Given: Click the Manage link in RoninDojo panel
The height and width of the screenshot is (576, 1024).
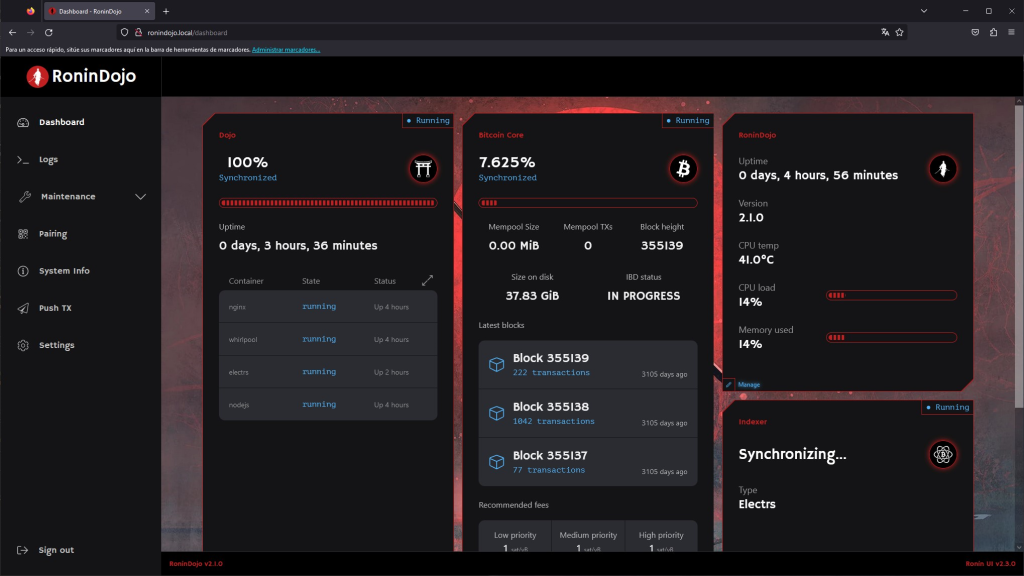Looking at the screenshot, I should (x=748, y=385).
